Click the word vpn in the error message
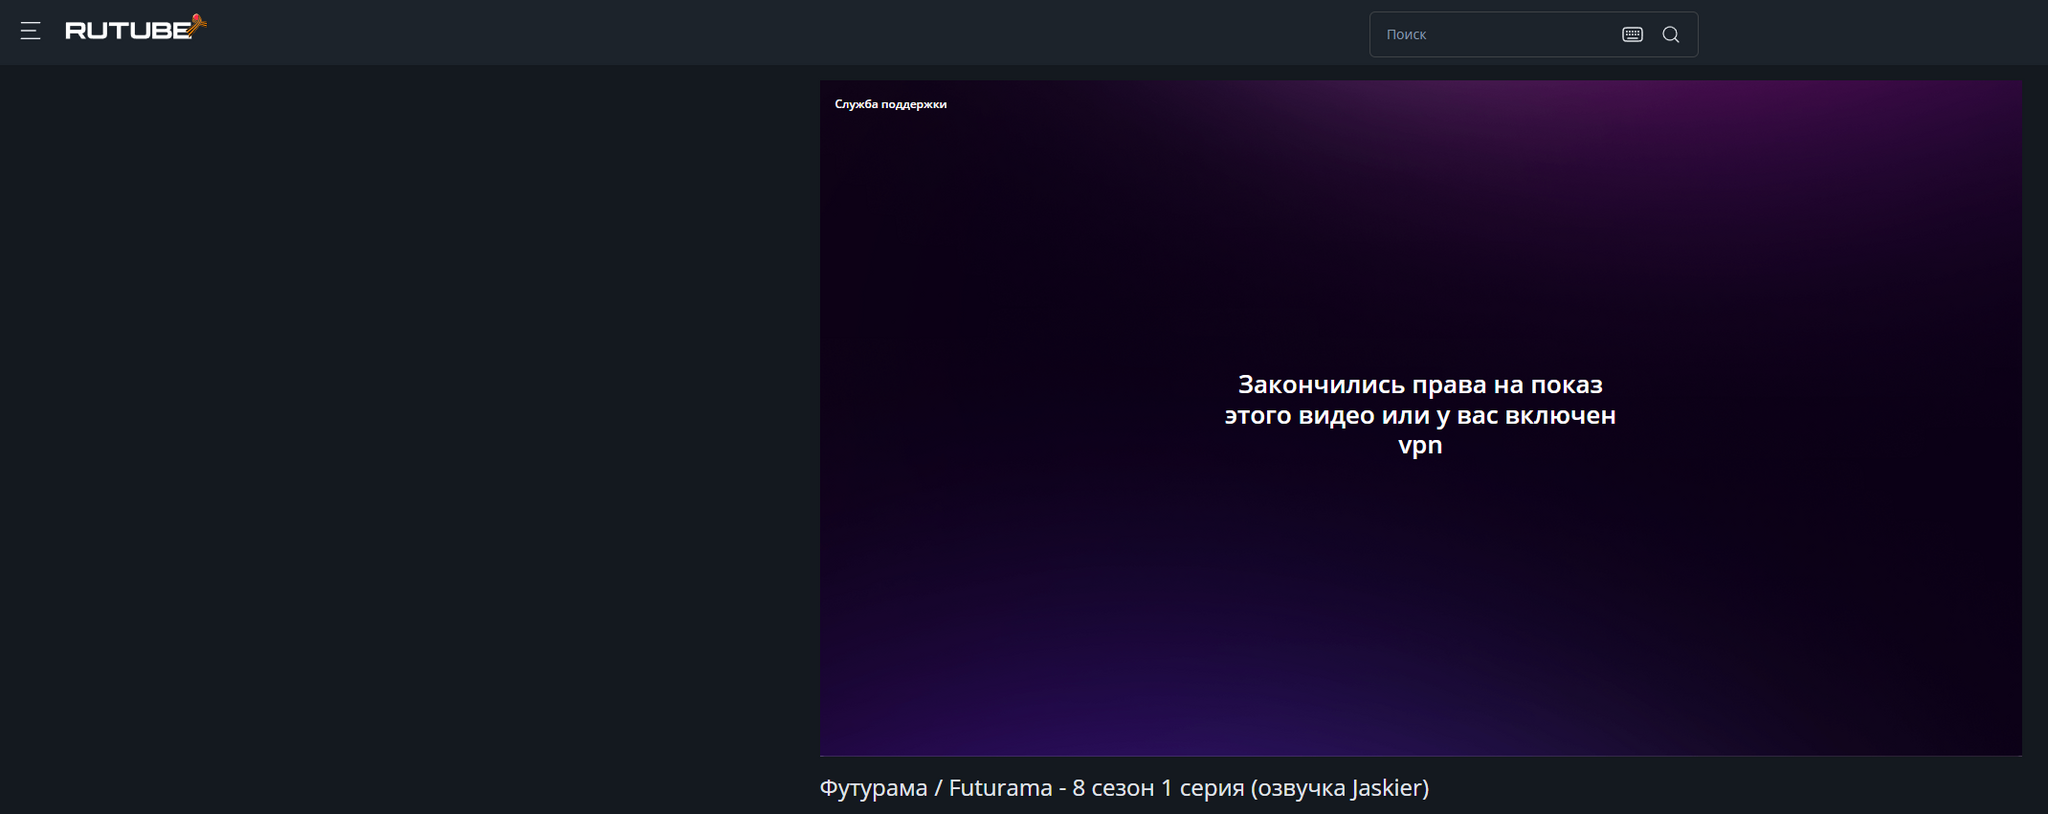The image size is (2048, 814). pos(1420,445)
